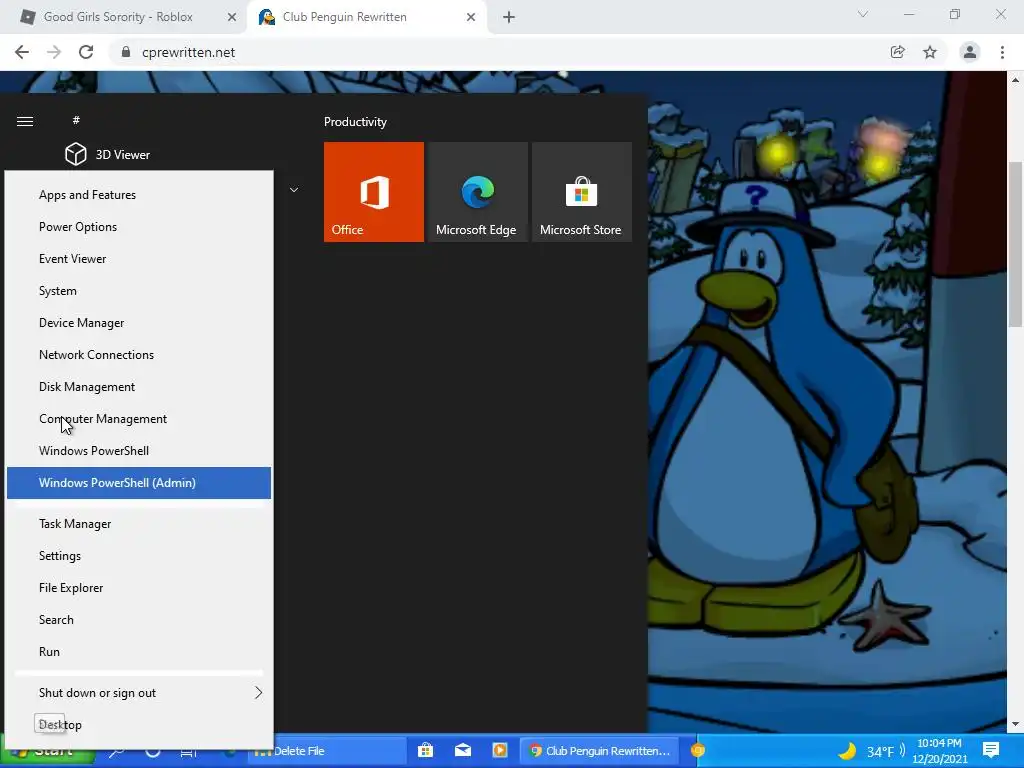Choose Apps and Features
Image resolution: width=1024 pixels, height=768 pixels.
coord(138,195)
